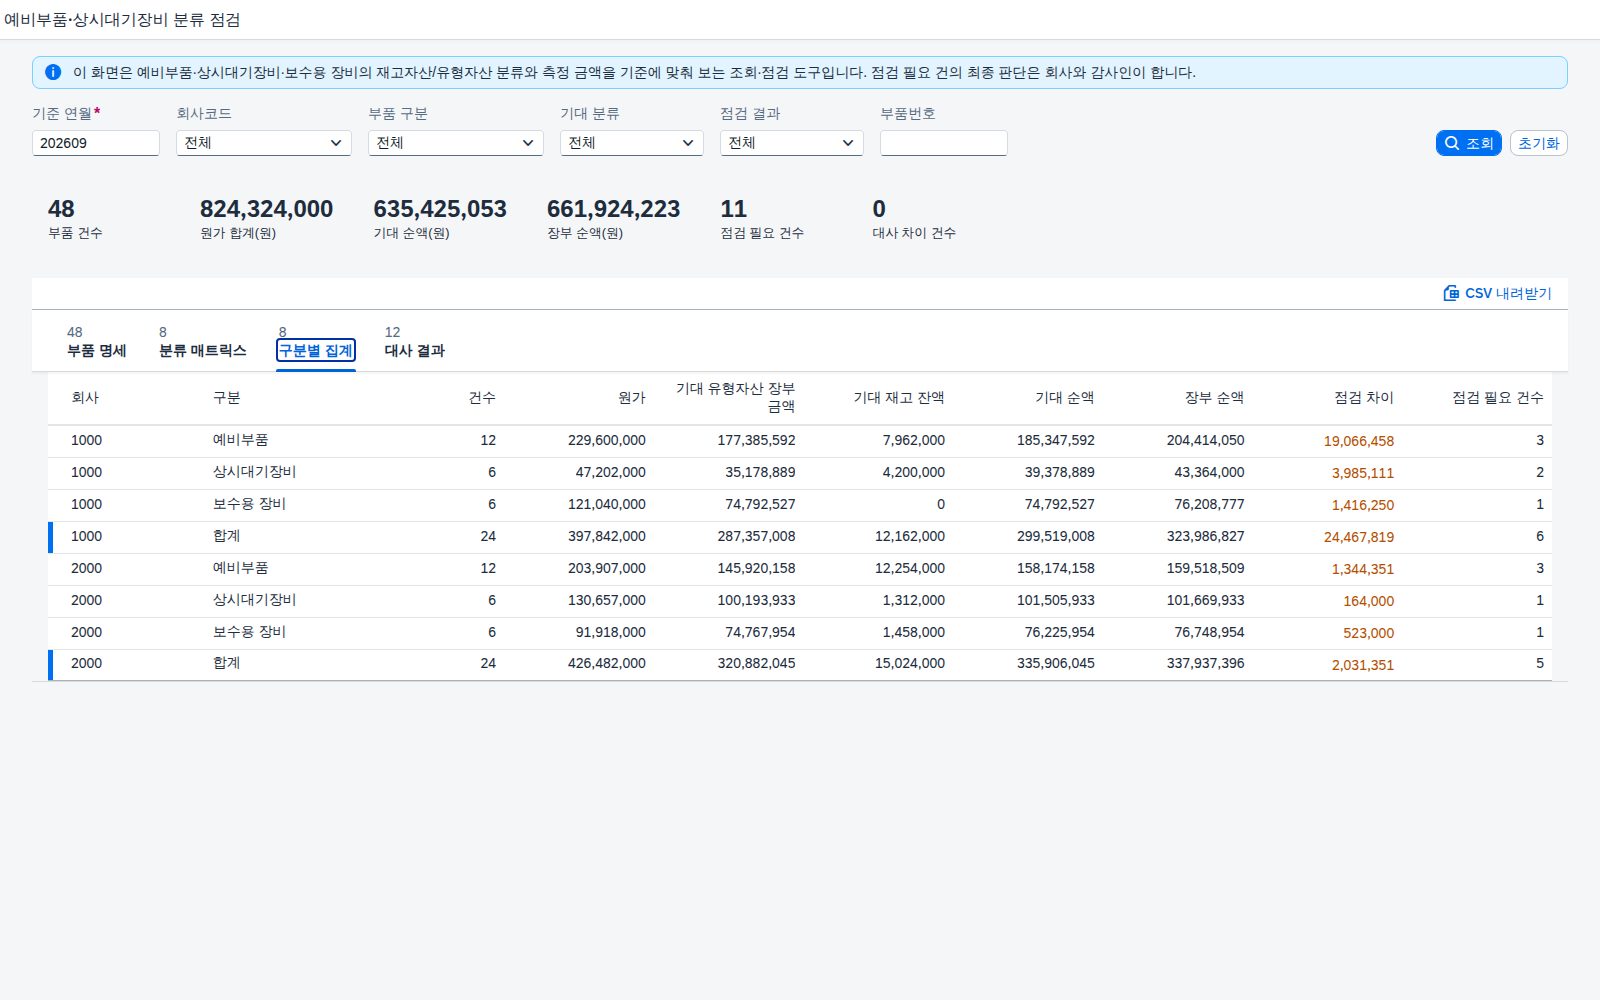Click the 기대 유형자산 장부 금액 header
Viewport: 1600px width, 1000px height.
click(x=736, y=398)
